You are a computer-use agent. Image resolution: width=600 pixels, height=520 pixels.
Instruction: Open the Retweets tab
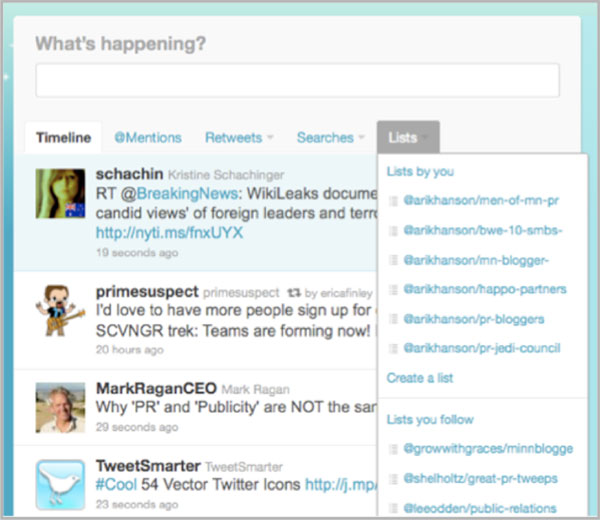(233, 137)
